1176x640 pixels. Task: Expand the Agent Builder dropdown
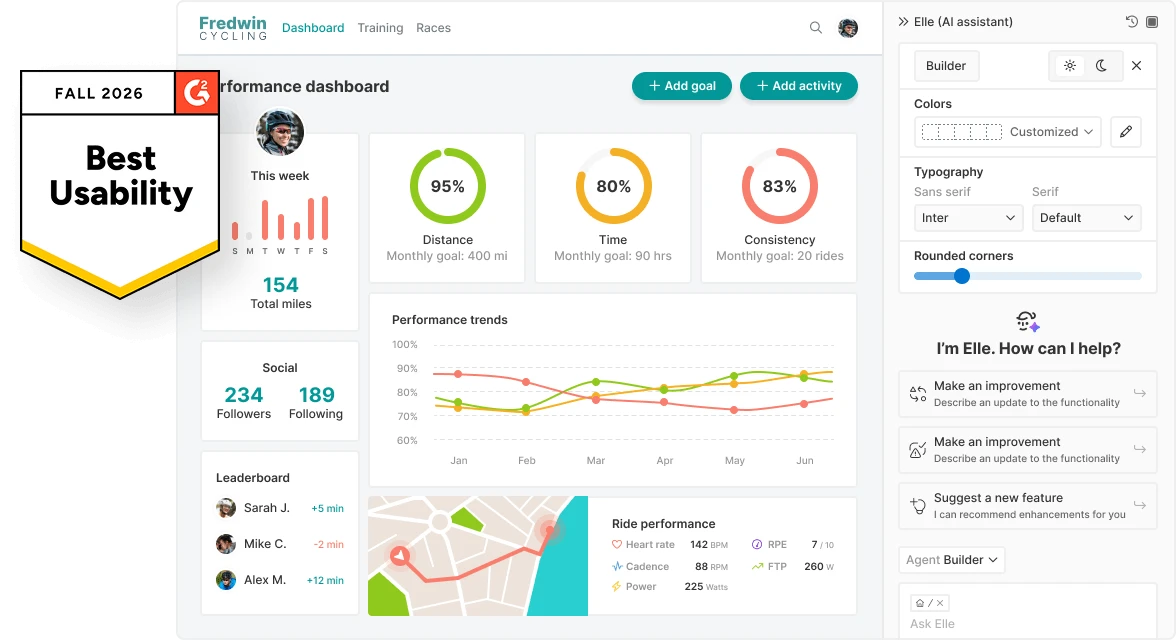click(x=952, y=560)
